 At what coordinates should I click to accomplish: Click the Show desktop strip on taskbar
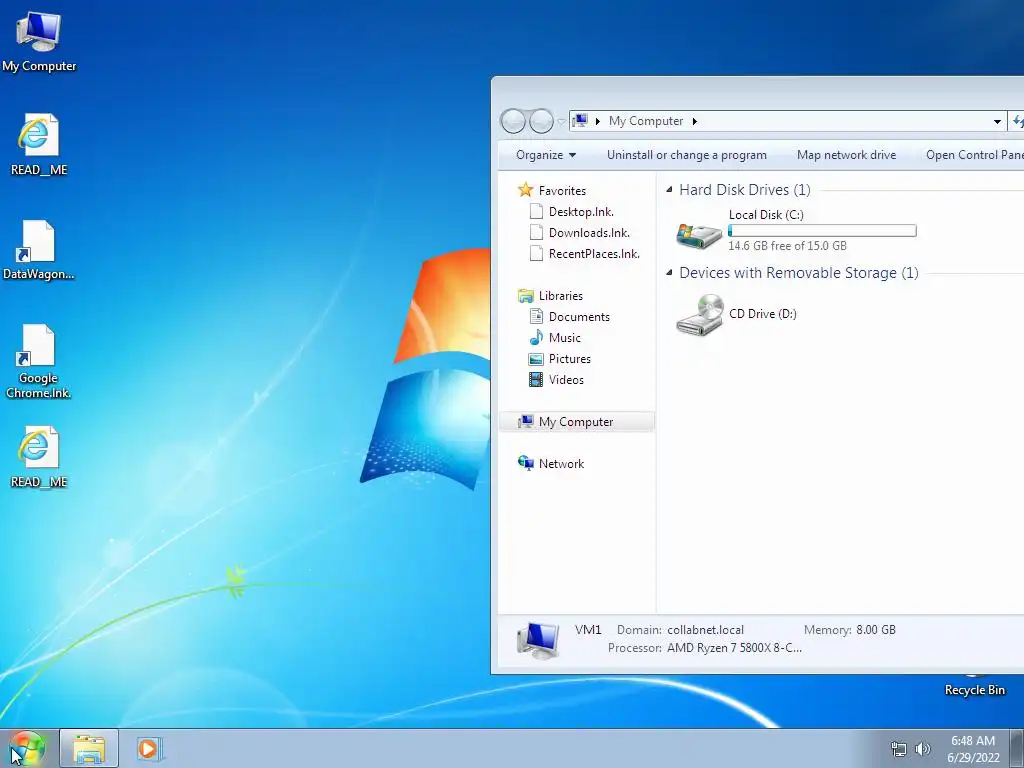(x=1017, y=748)
